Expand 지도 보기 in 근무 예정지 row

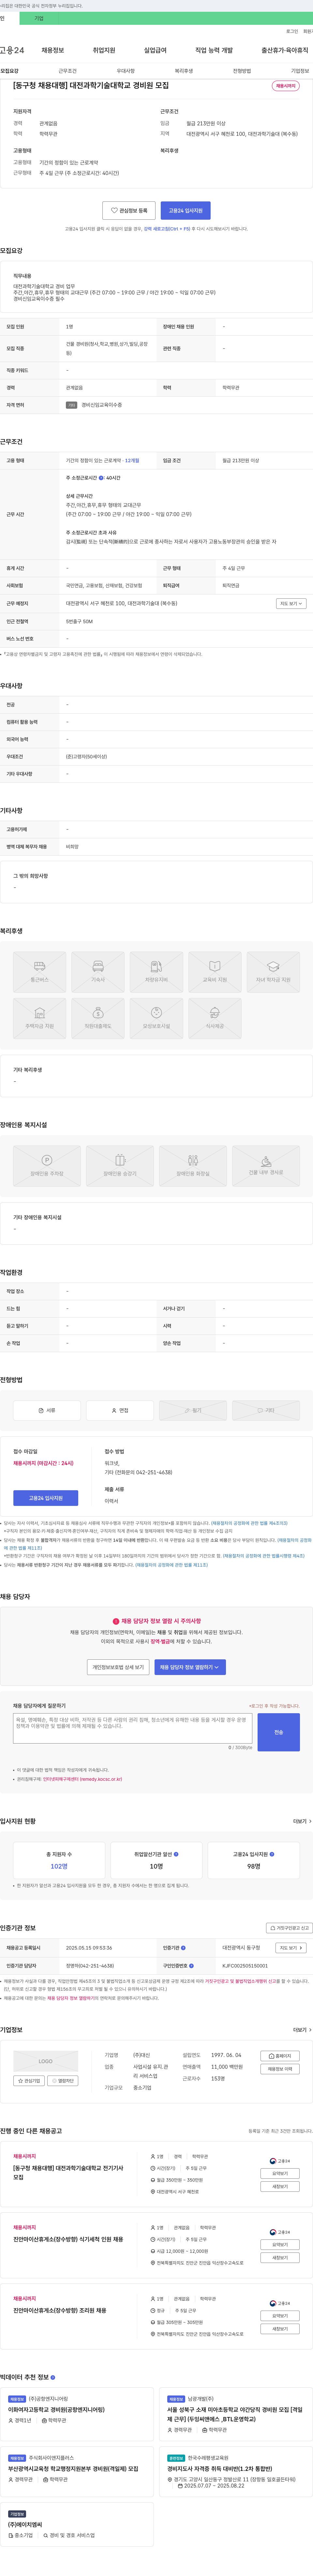click(x=291, y=604)
